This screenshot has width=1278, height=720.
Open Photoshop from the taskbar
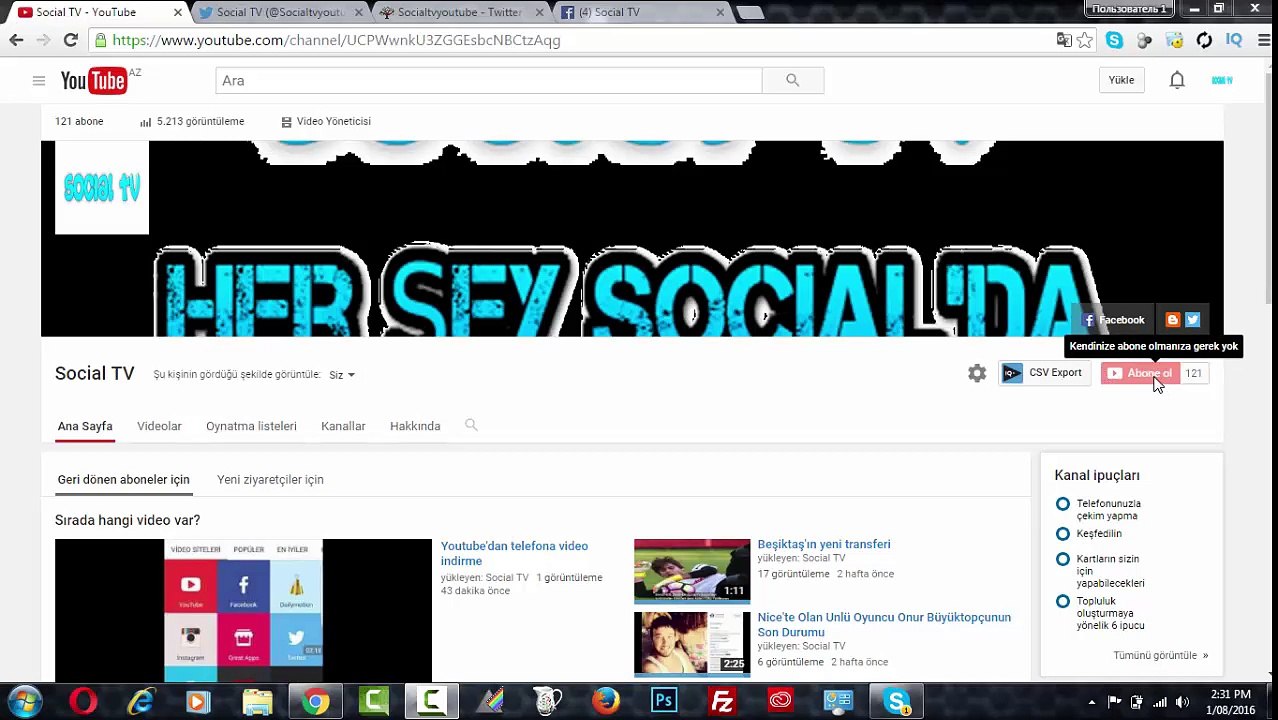[664, 701]
